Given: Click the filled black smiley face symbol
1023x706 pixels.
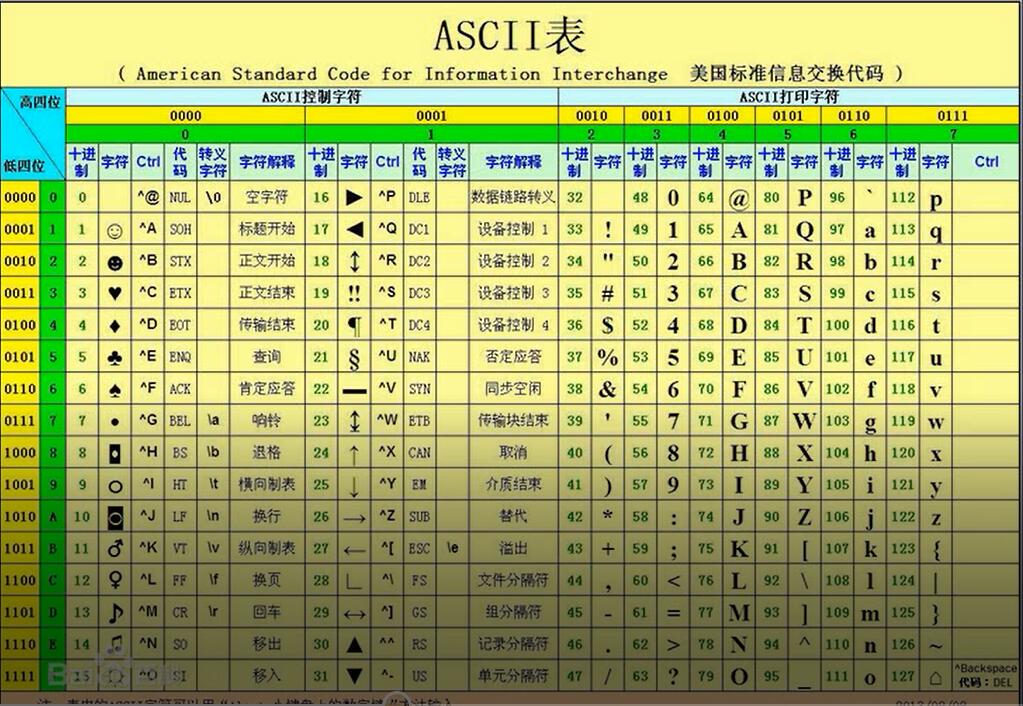Looking at the screenshot, I should pyautogui.click(x=115, y=262).
